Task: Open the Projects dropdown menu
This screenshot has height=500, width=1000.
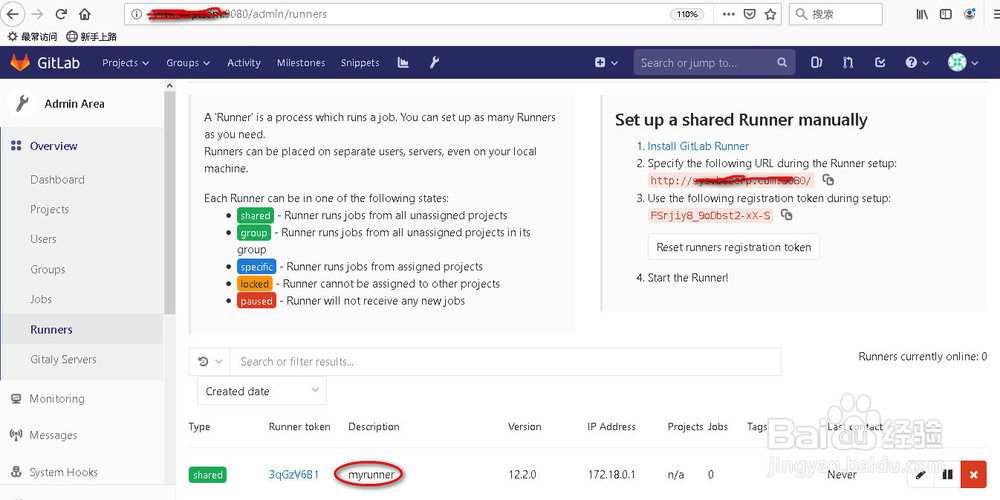Action: pos(126,62)
